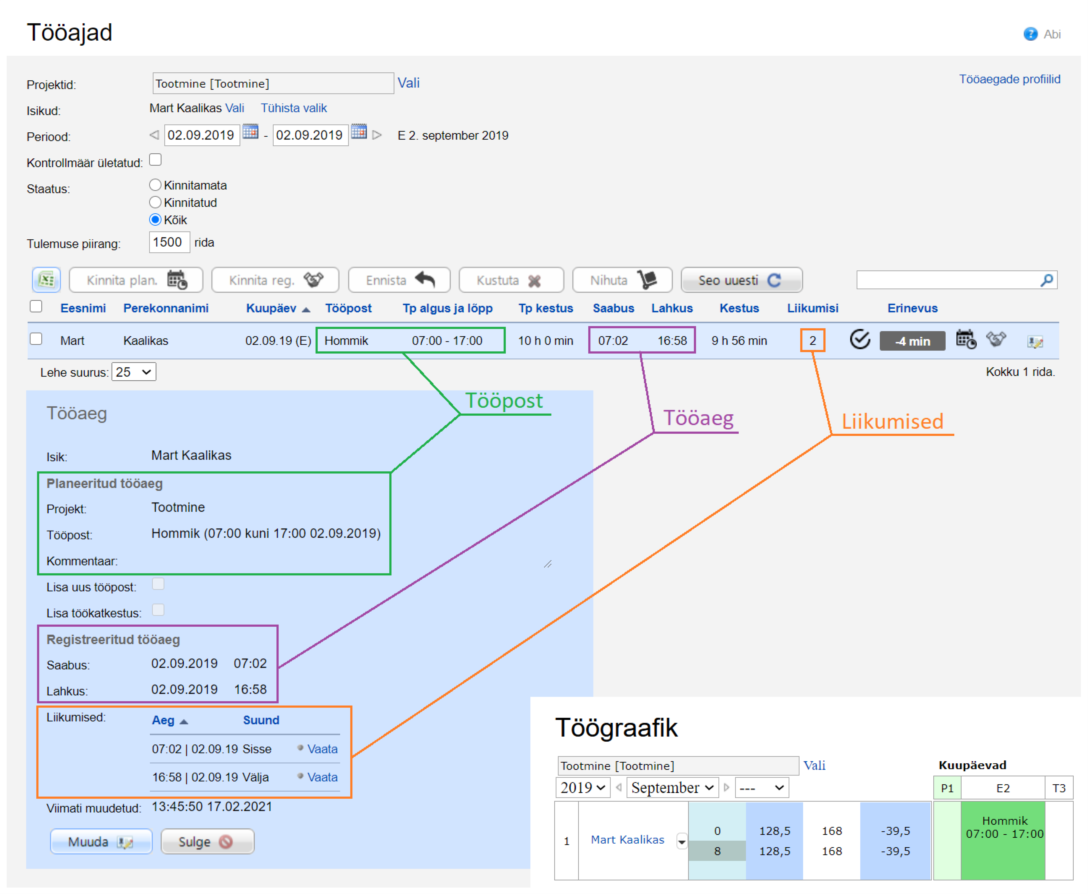Image resolution: width=1088 pixels, height=894 pixels.
Task: Click the edit icon at end of Mart's row
Action: (x=1035, y=341)
